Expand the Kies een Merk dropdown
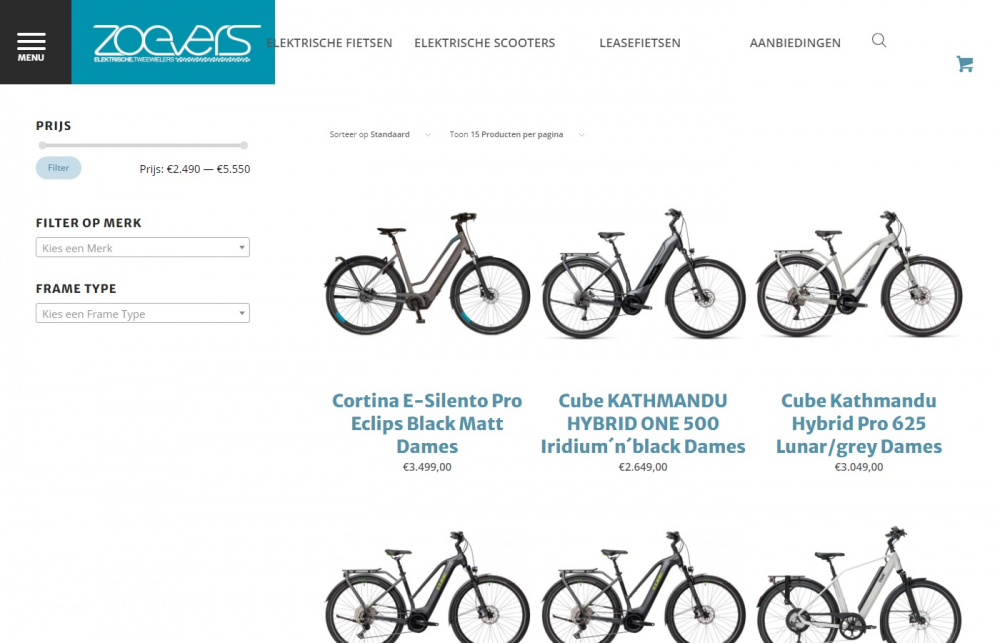Viewport: 1000px width, 643px height. pos(143,248)
